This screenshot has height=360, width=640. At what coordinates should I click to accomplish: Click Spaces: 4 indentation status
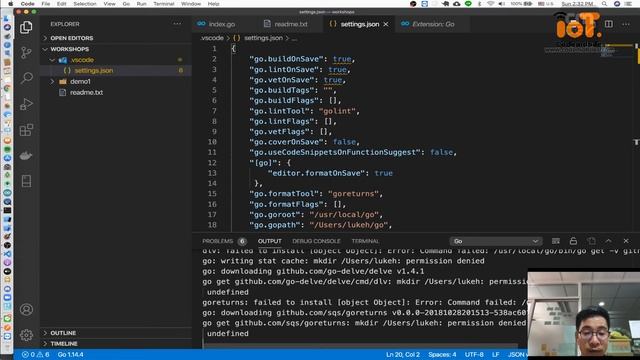(x=442, y=354)
